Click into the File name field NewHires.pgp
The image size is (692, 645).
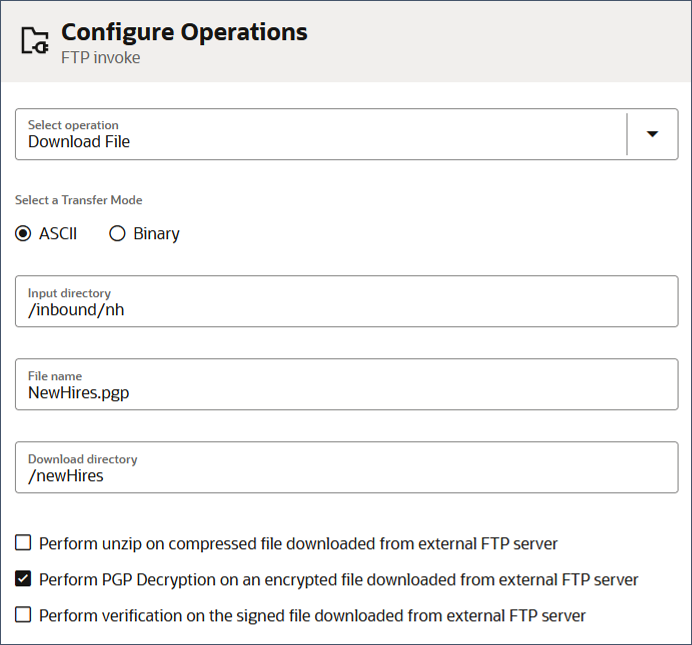[346, 384]
